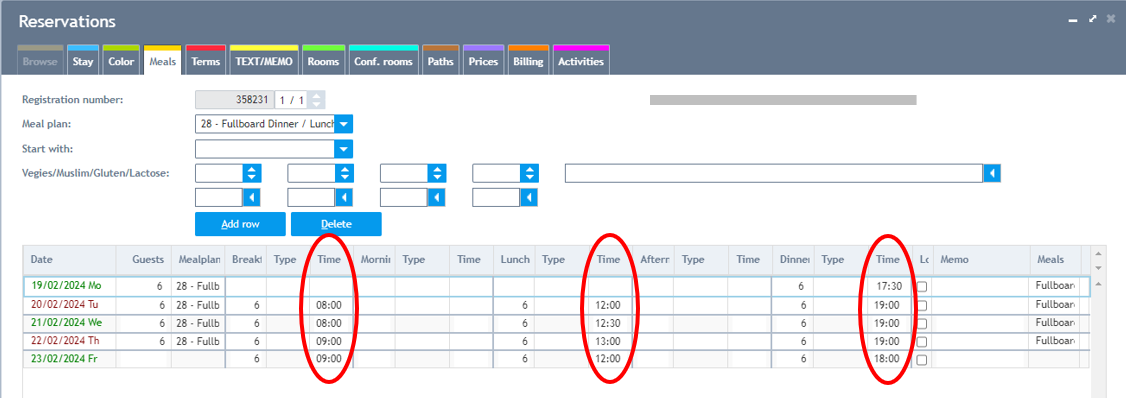
Task: Click the Registration number field 358231
Action: point(234,100)
